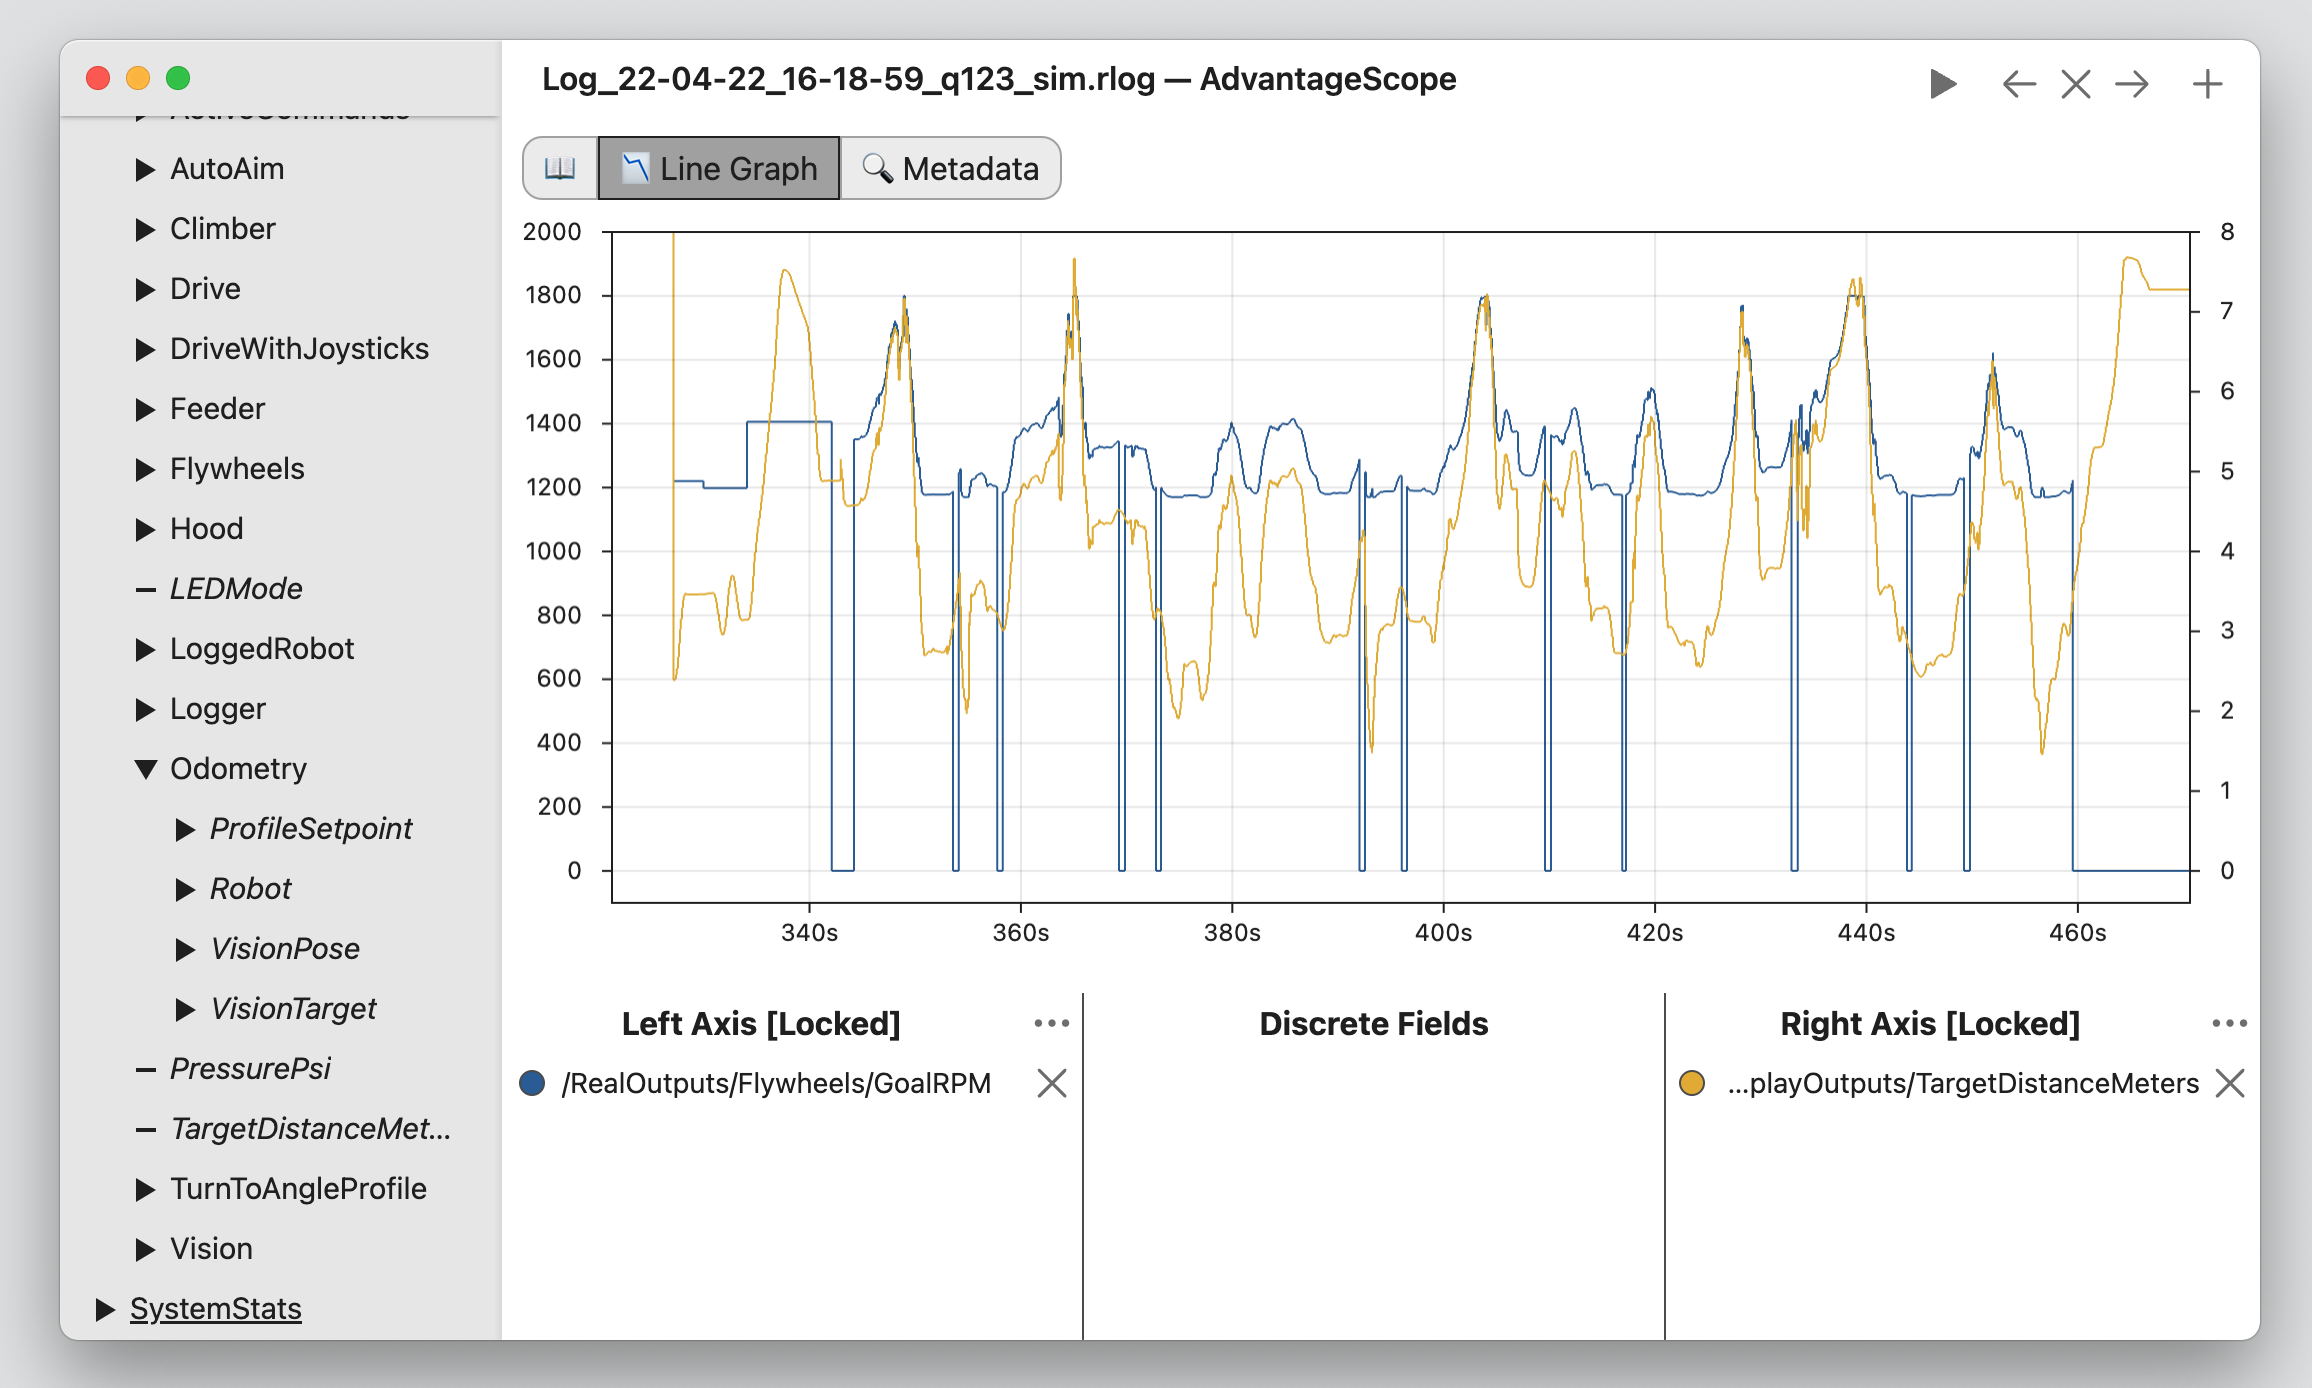Click the /RealOutputs/Flywheels/GoalRPM label

click(x=776, y=1083)
